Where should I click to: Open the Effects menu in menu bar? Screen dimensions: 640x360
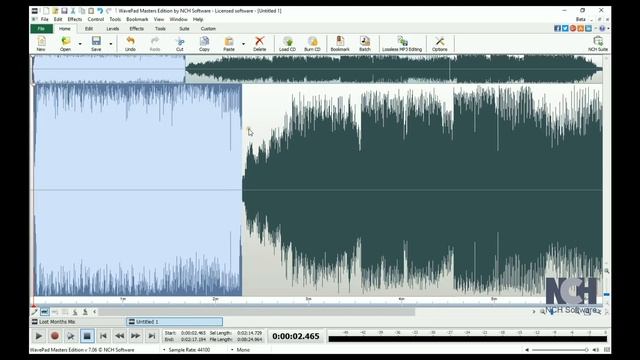click(75, 19)
